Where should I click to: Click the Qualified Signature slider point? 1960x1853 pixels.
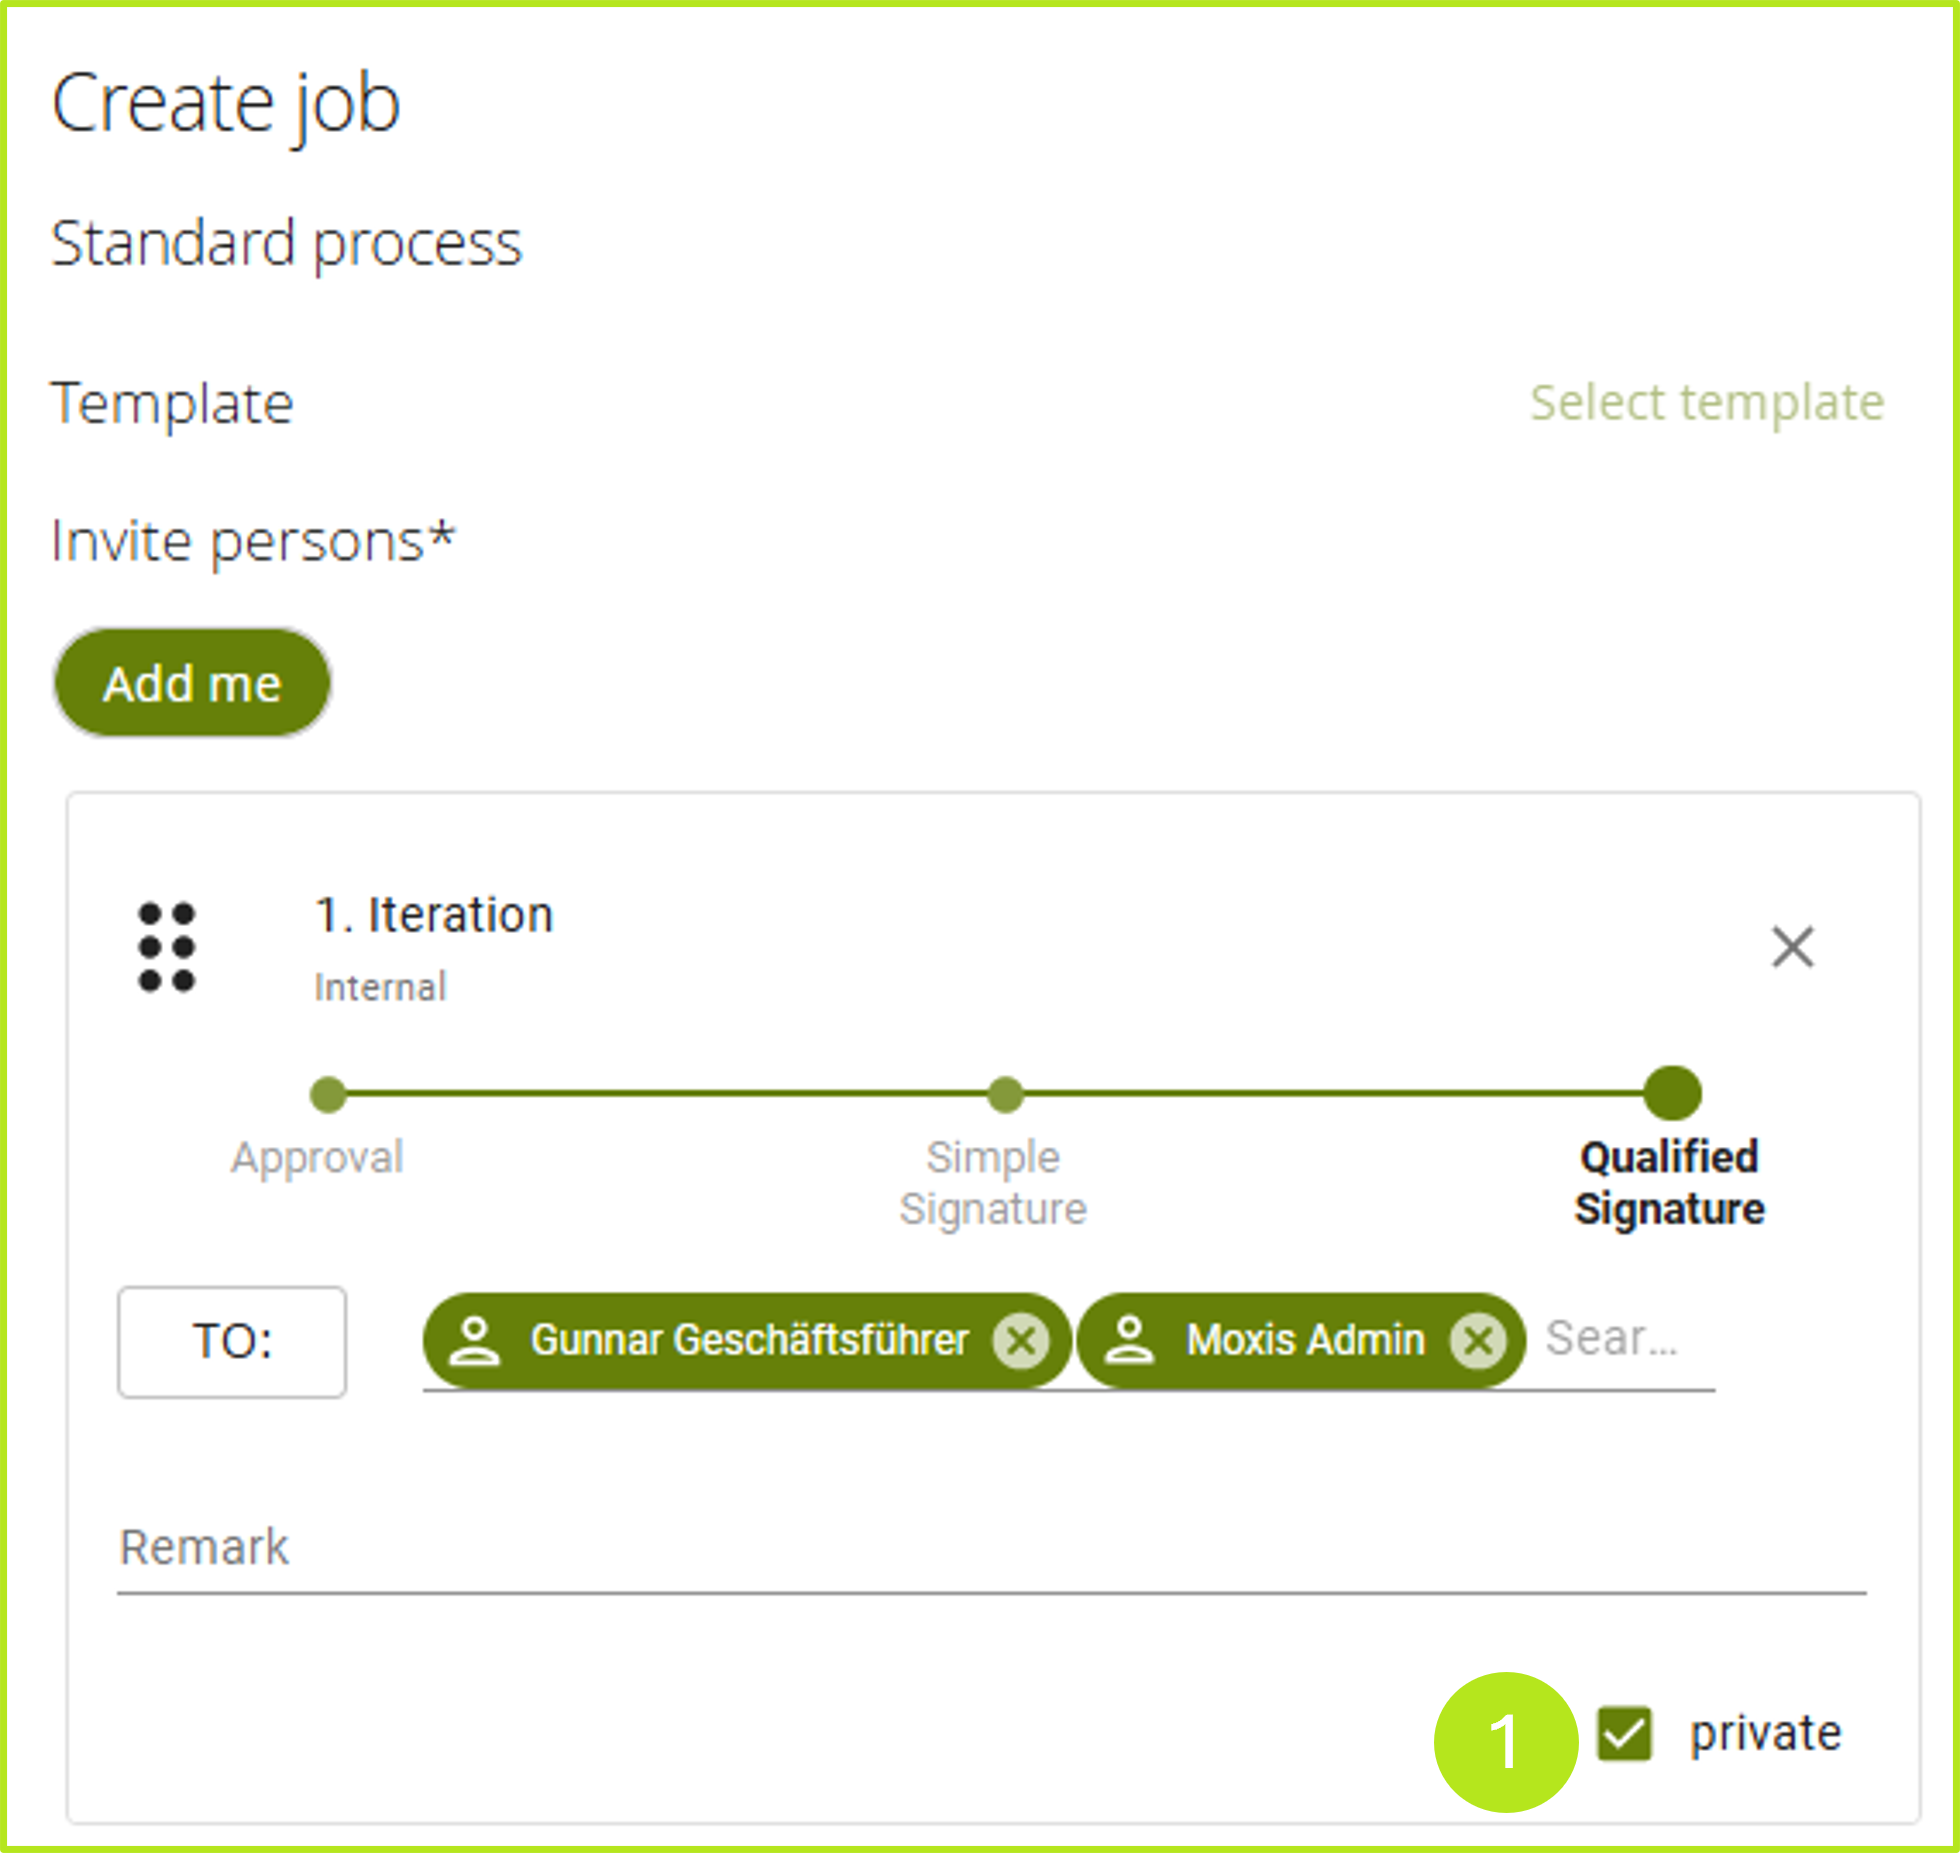(1672, 1093)
